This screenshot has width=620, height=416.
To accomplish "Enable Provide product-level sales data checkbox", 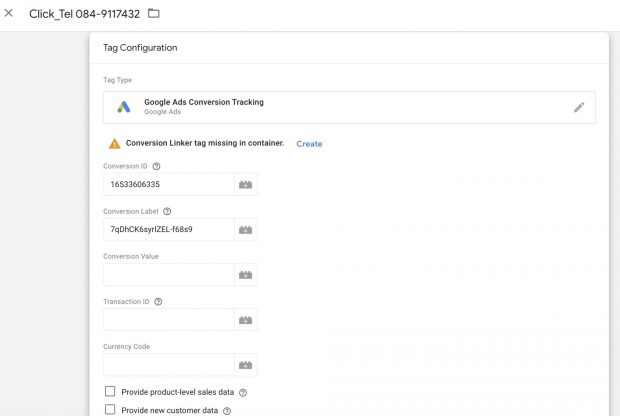I will tap(110, 391).
